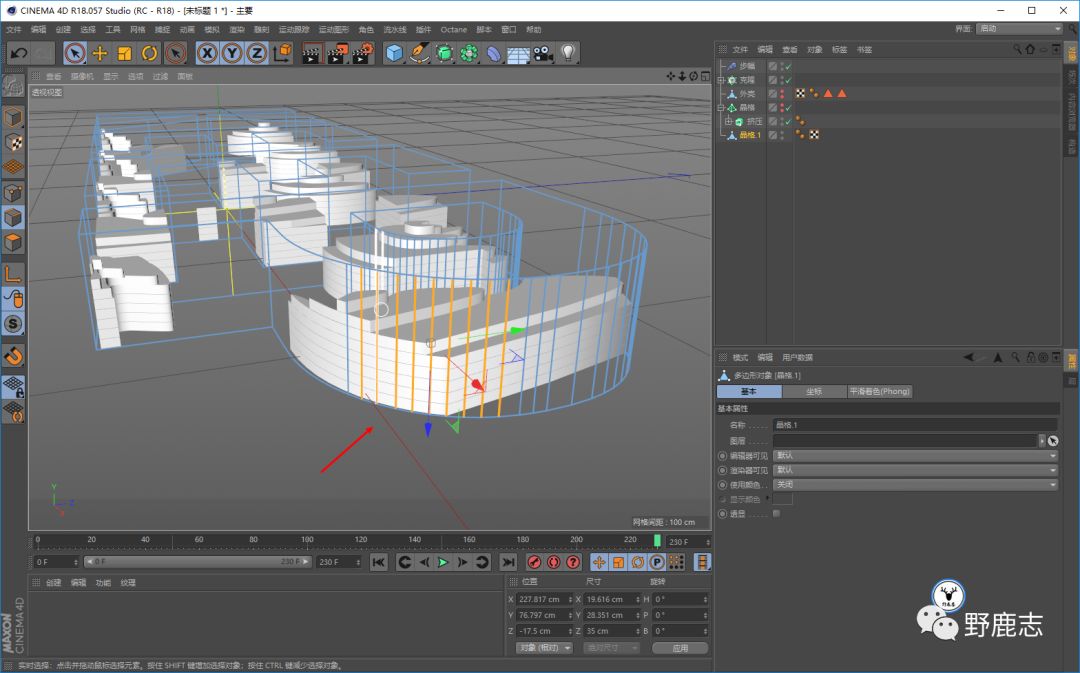Click the Undo arrow icon
This screenshot has width=1080, height=673.
click(18, 53)
